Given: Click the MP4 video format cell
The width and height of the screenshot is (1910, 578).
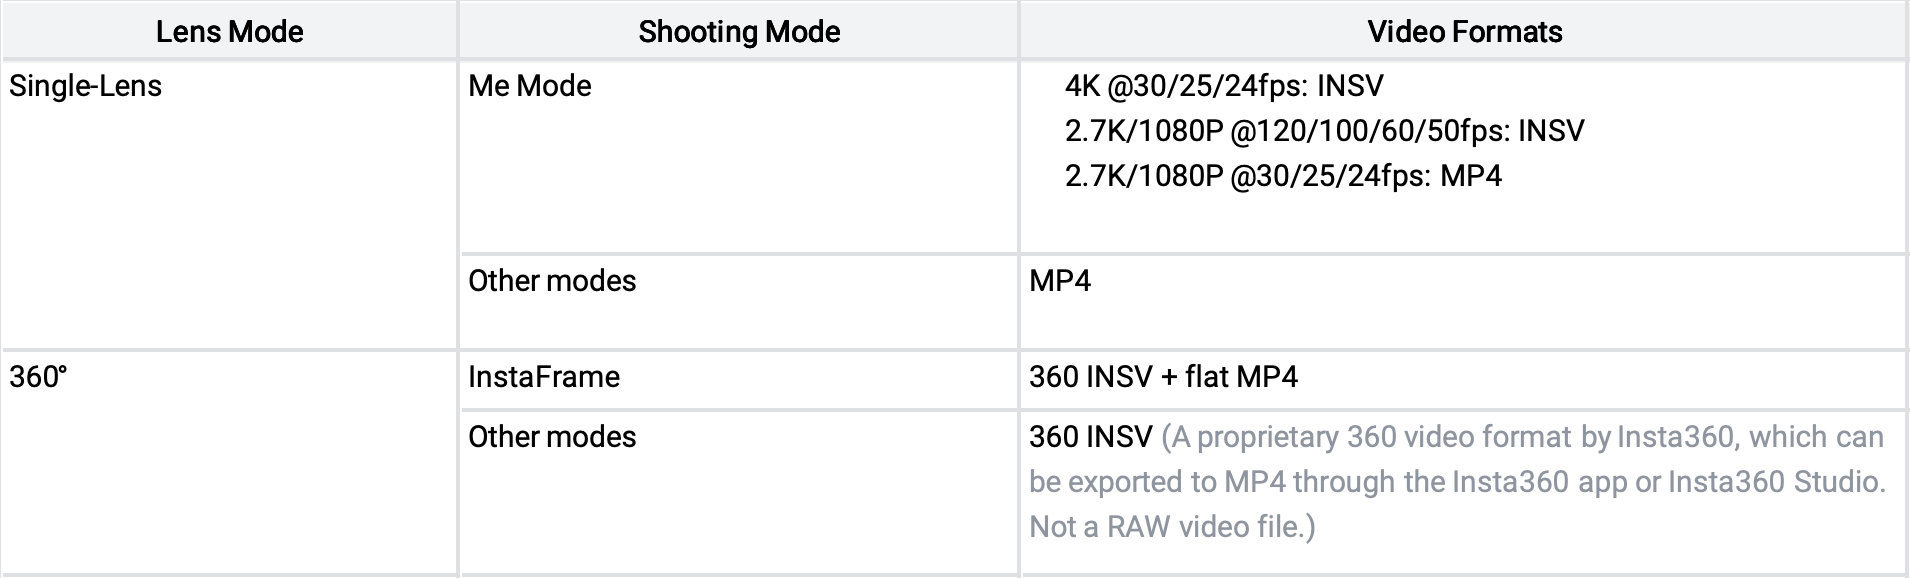Looking at the screenshot, I should point(1464,301).
